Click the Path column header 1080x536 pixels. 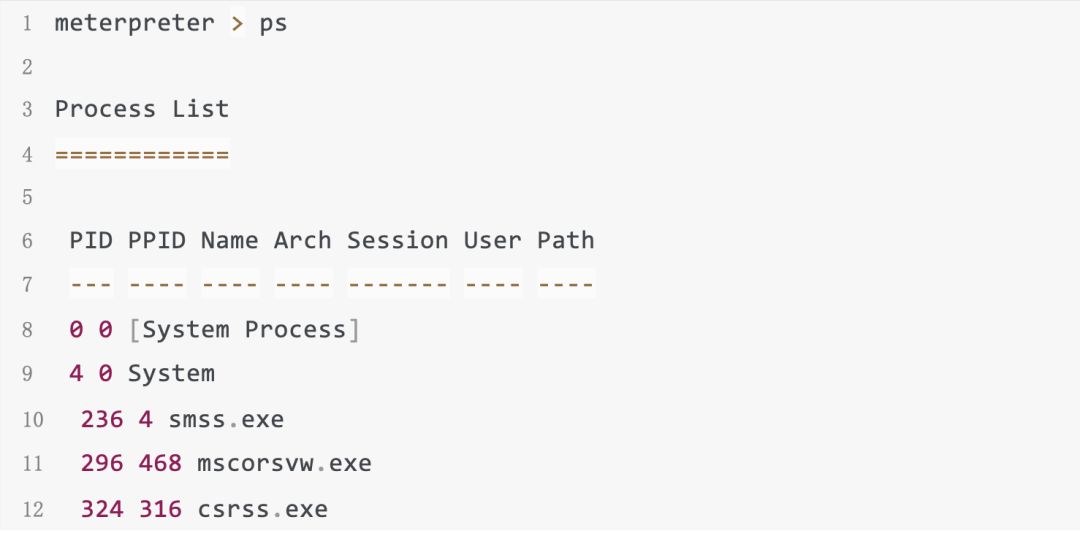pos(566,241)
